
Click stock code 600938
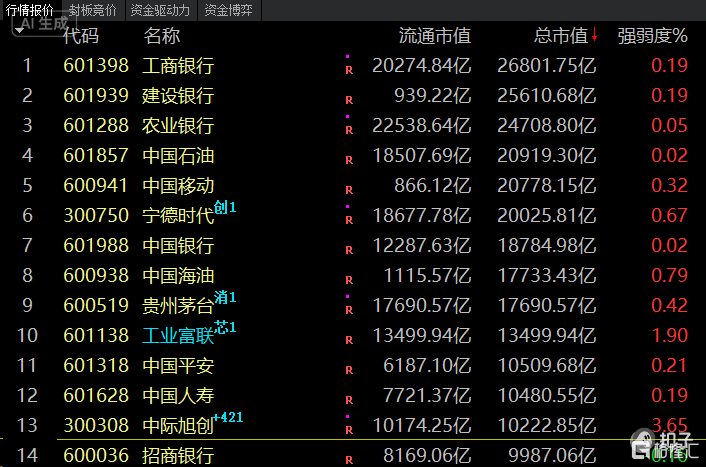(x=96, y=276)
